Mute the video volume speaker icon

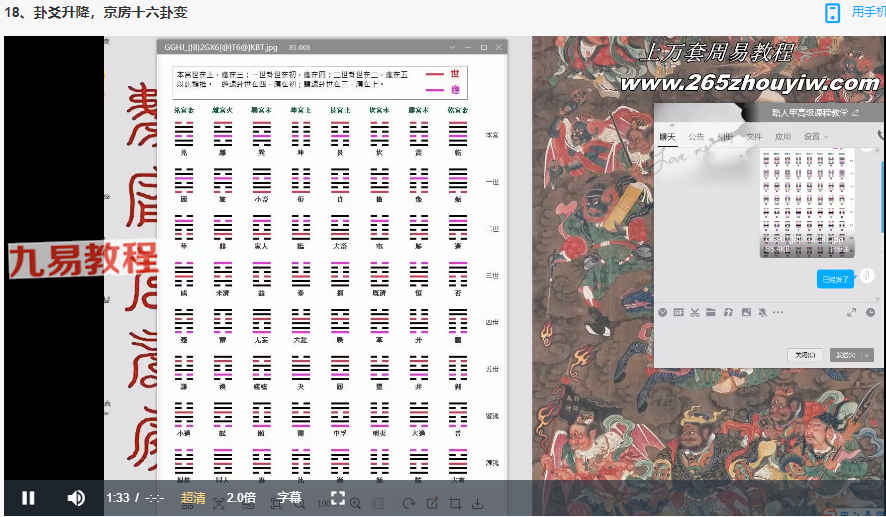(76, 498)
